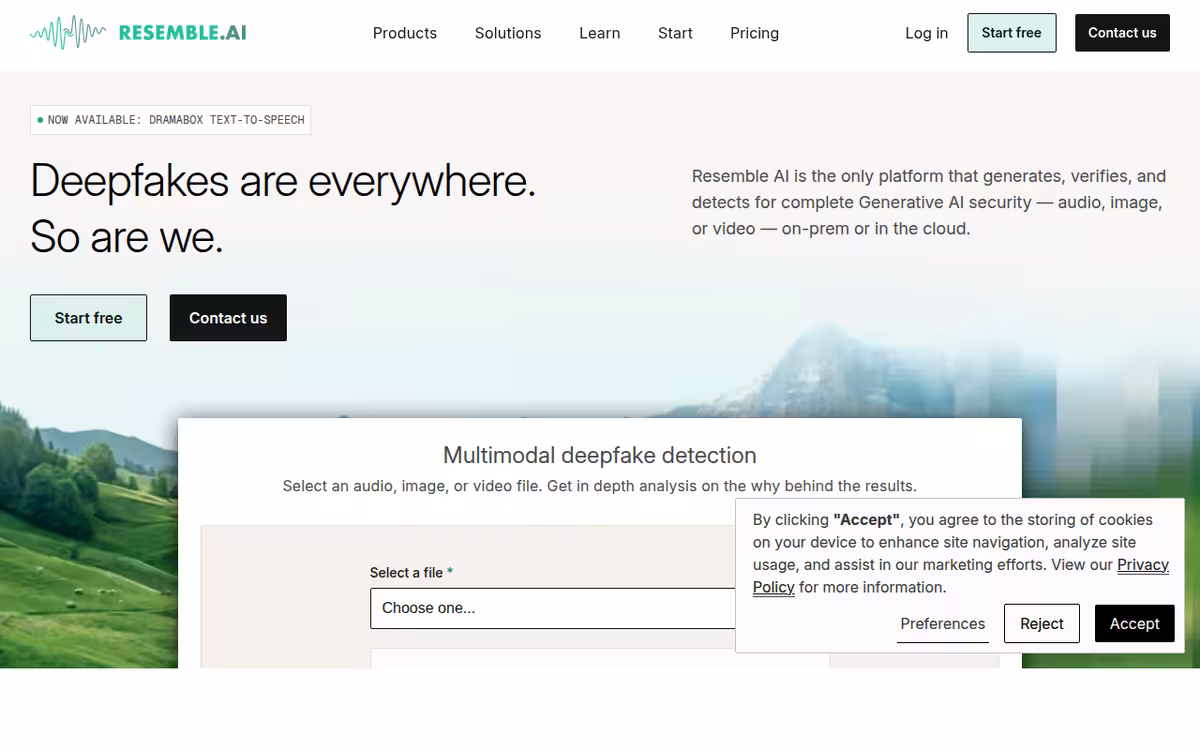Open cookie Preferences
The width and height of the screenshot is (1200, 750).
(943, 624)
